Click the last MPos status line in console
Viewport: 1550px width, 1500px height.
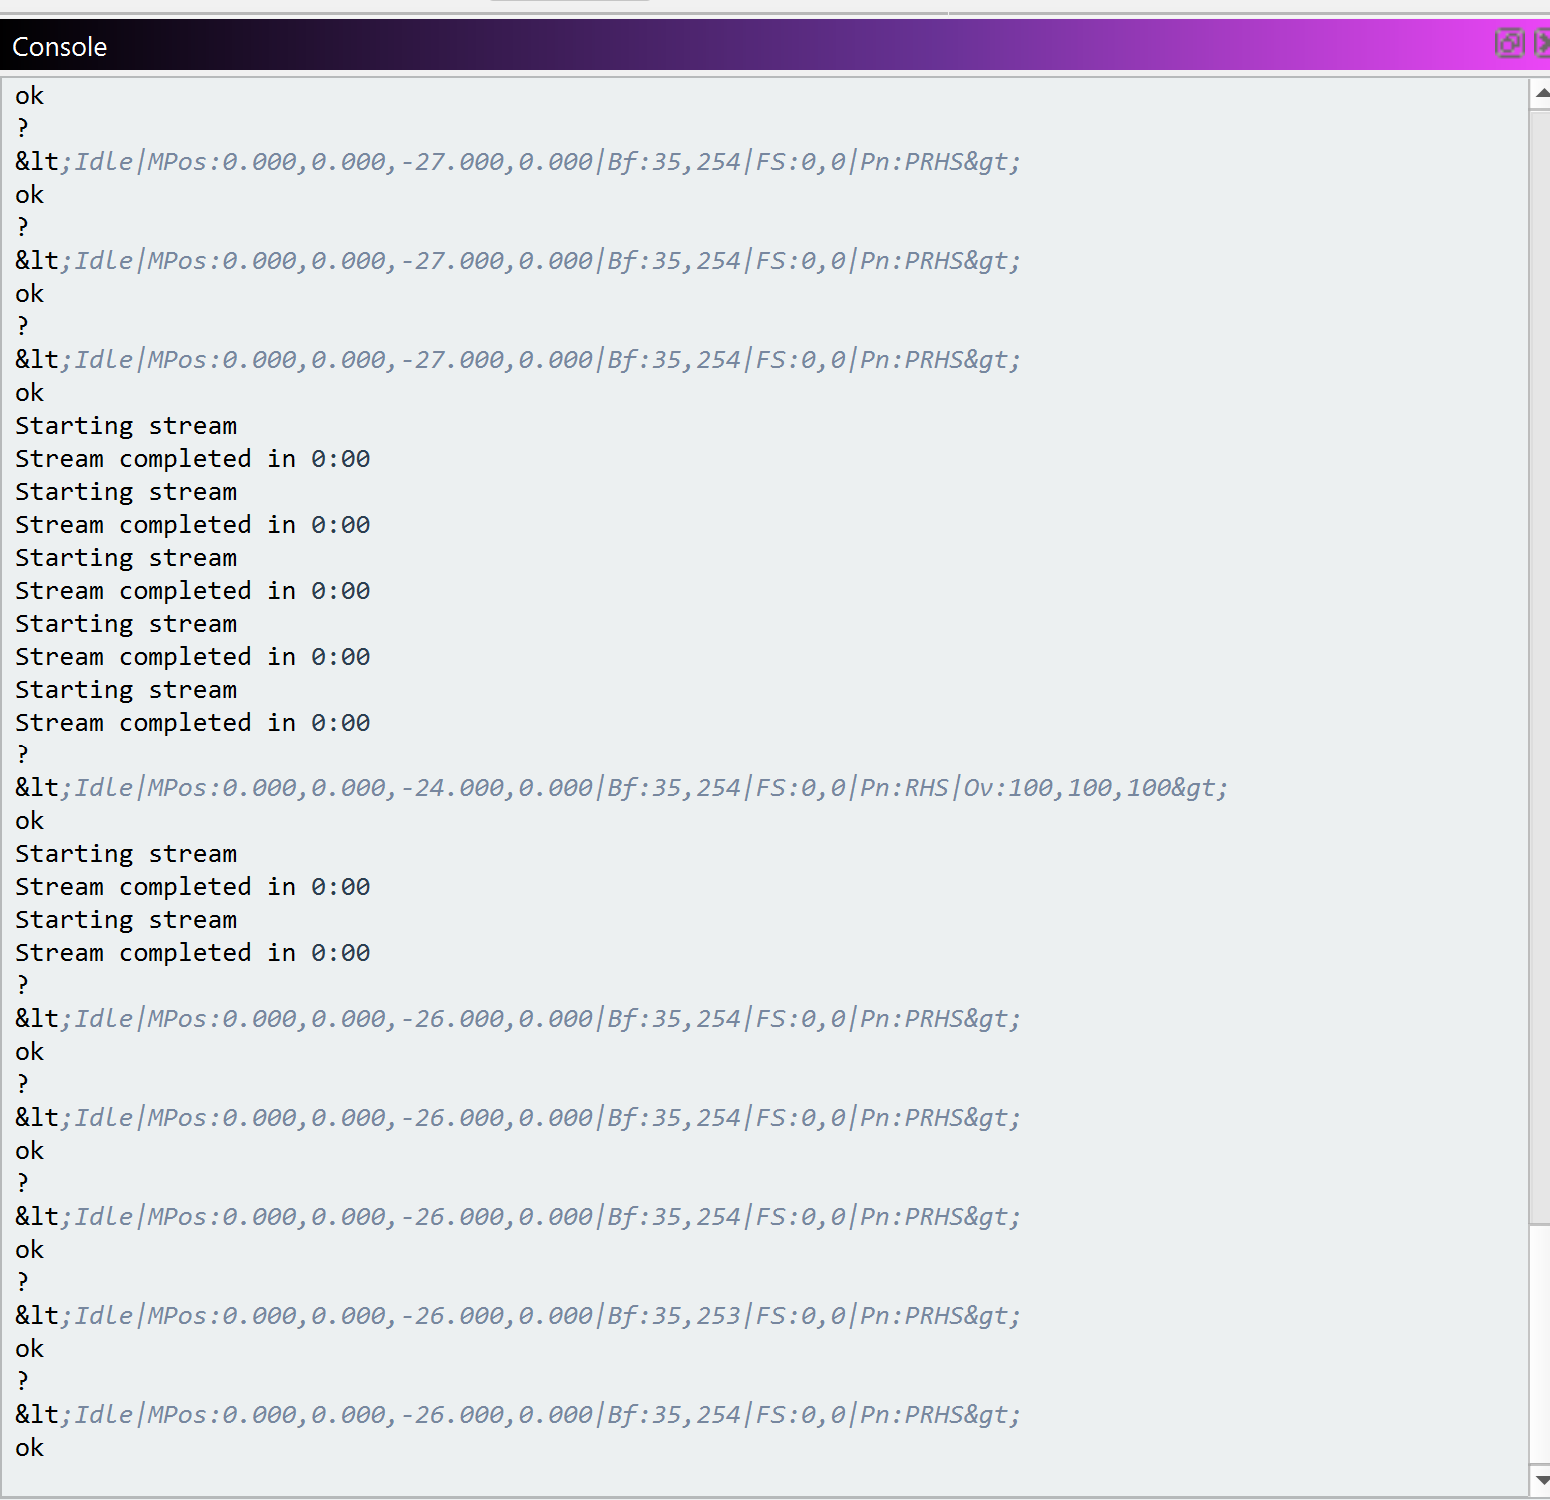[x=517, y=1415]
